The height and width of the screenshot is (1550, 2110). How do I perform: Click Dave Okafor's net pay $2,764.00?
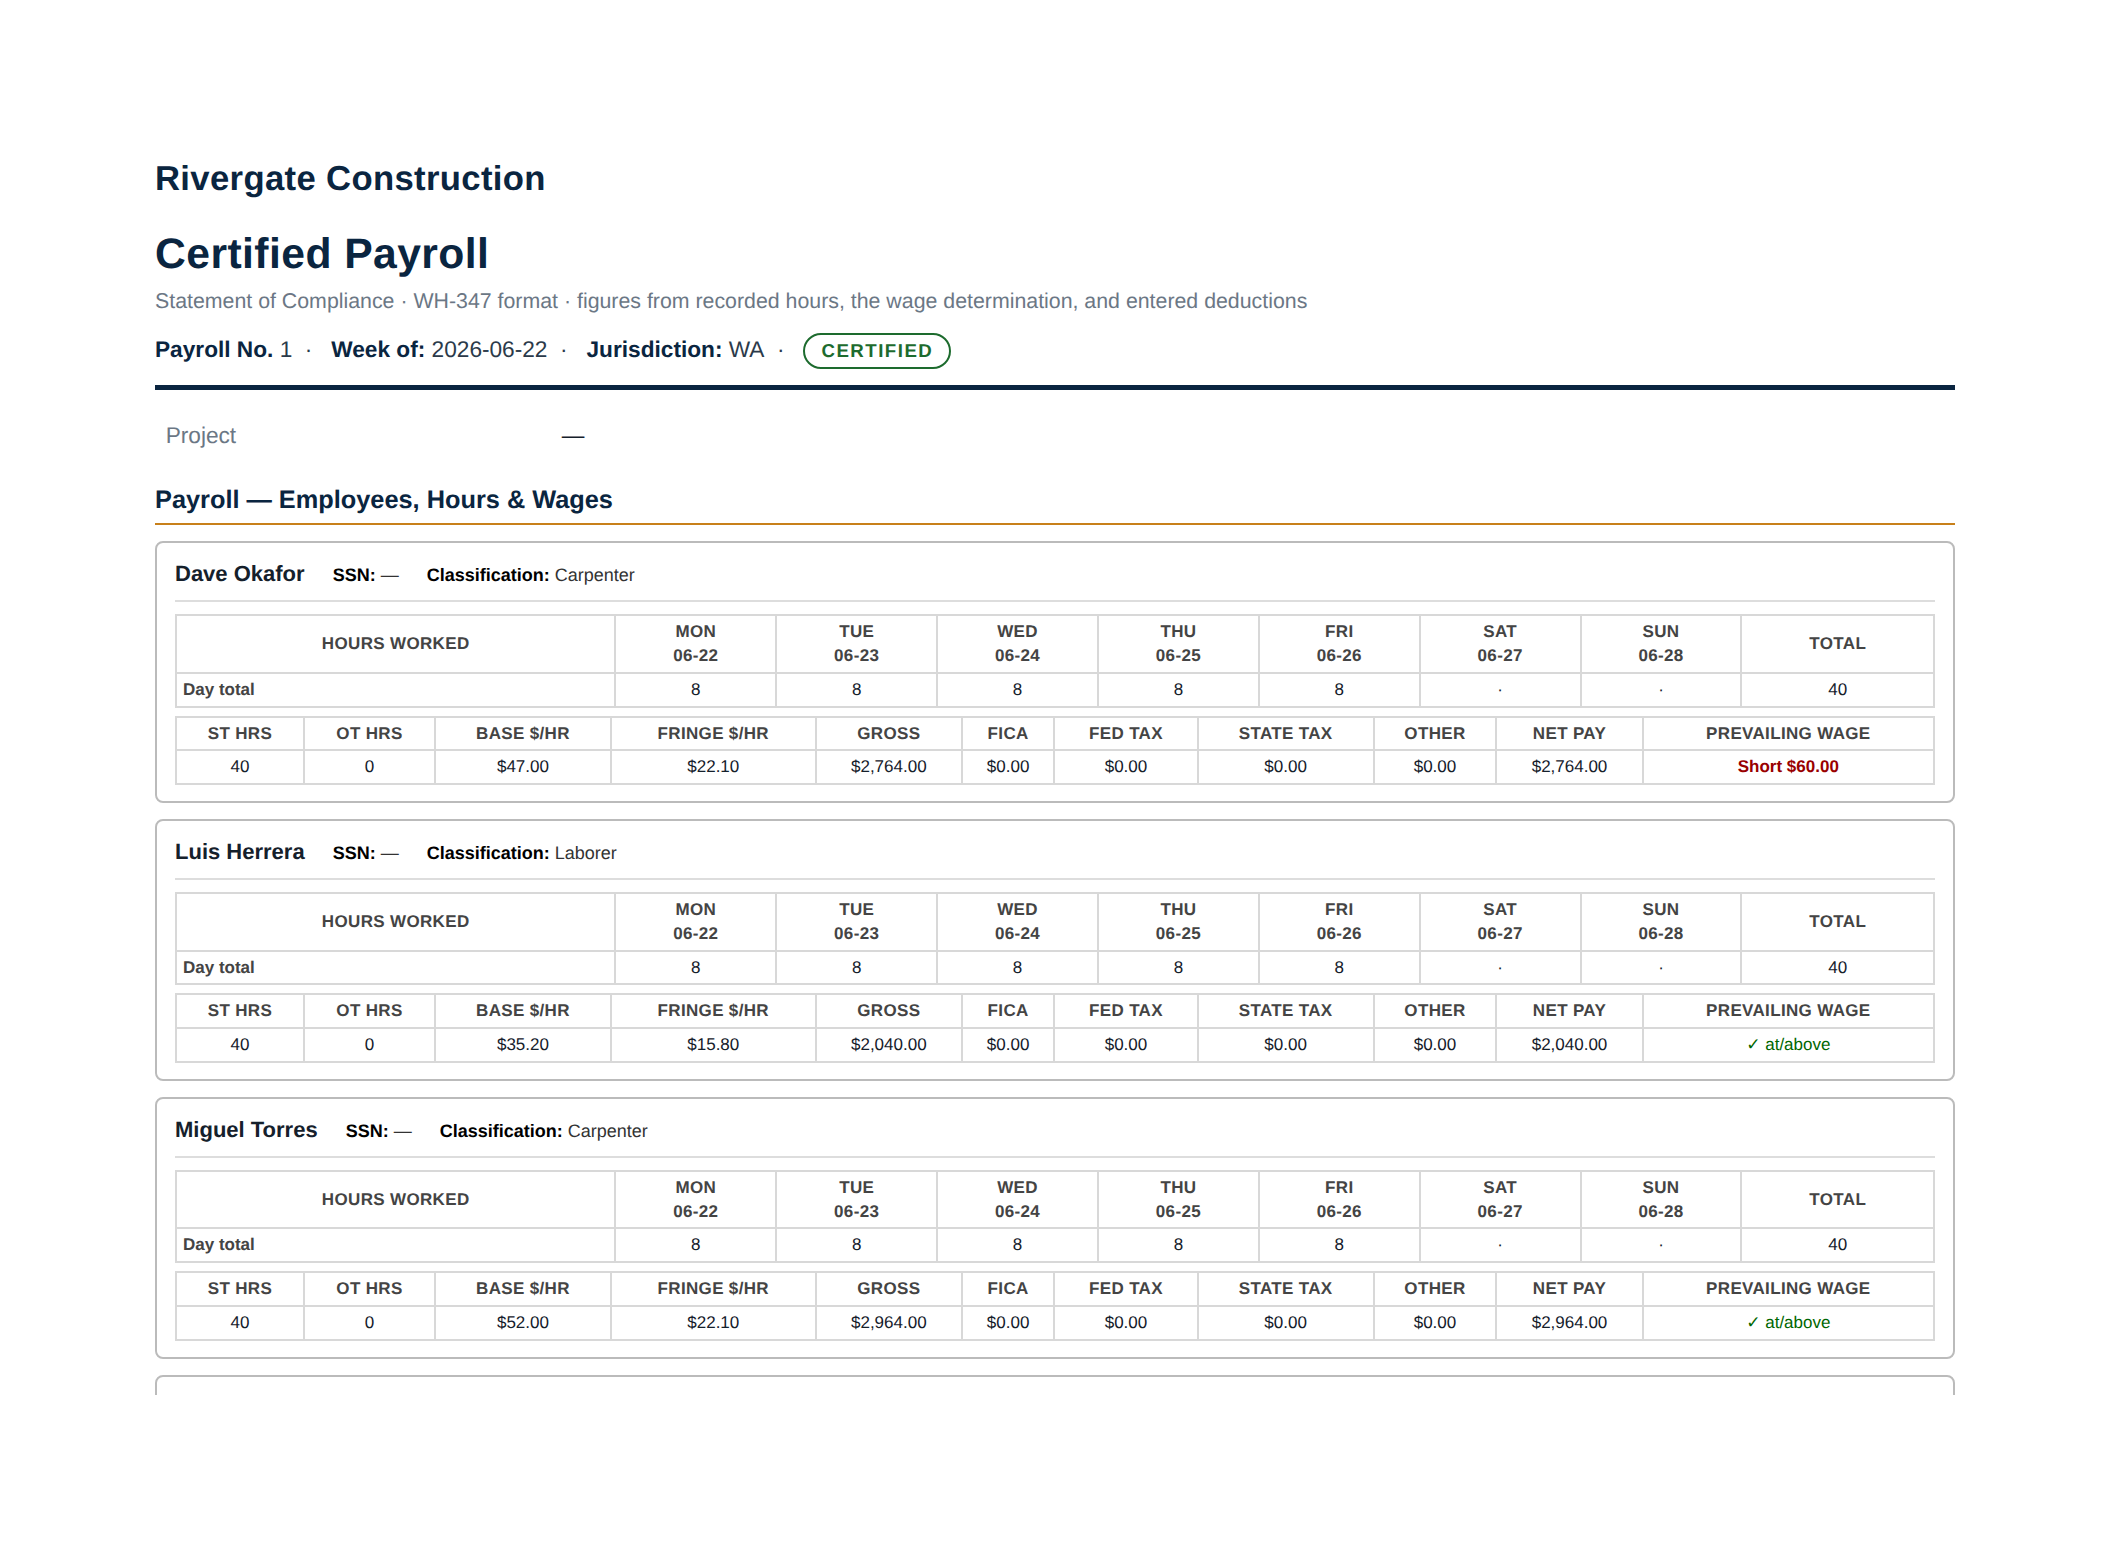pos(1569,767)
